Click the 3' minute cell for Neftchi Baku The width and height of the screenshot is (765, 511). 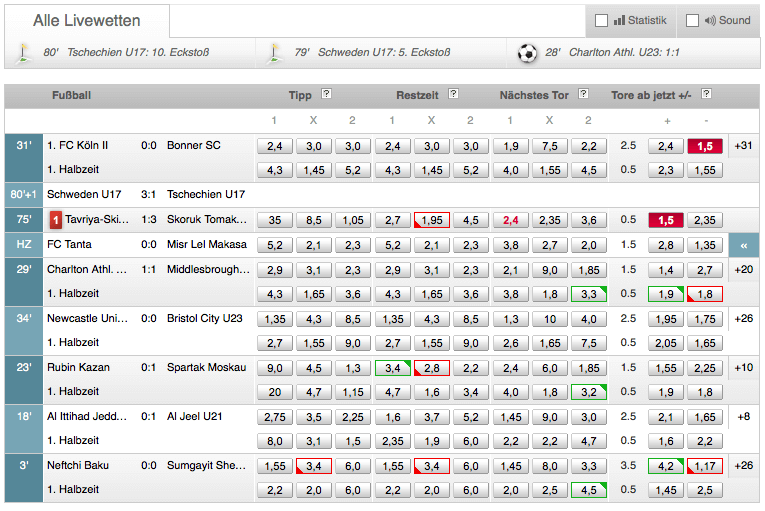23,478
